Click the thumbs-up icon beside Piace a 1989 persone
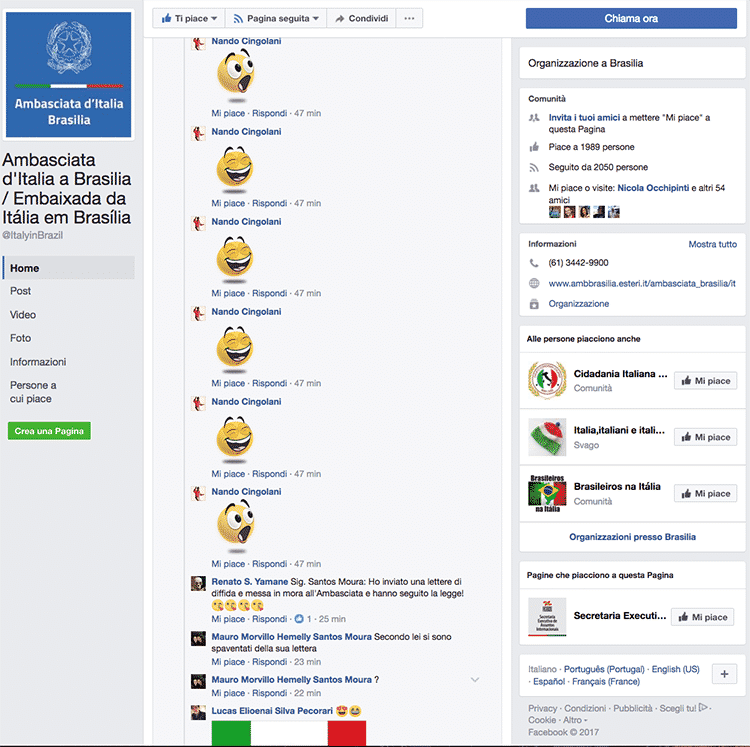The height and width of the screenshot is (747, 750). pyautogui.click(x=534, y=147)
